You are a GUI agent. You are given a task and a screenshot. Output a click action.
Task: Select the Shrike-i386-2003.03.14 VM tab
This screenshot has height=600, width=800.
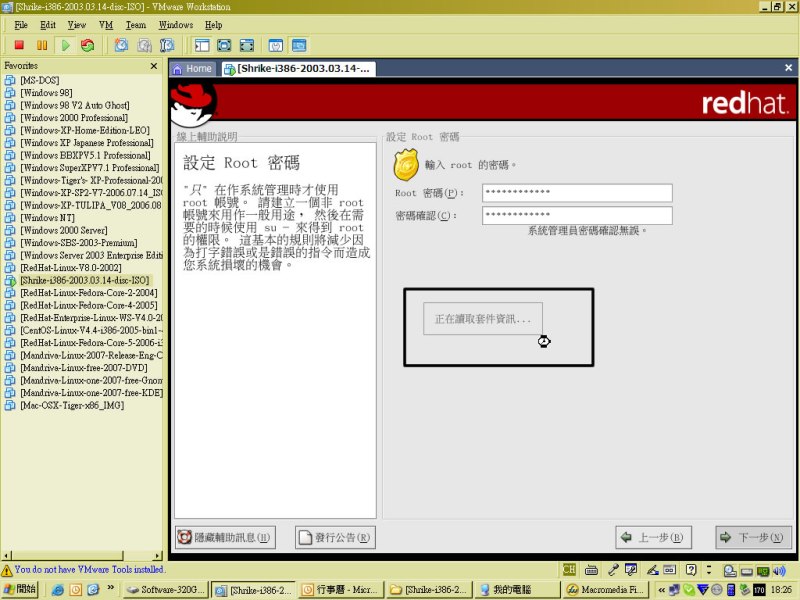point(298,68)
